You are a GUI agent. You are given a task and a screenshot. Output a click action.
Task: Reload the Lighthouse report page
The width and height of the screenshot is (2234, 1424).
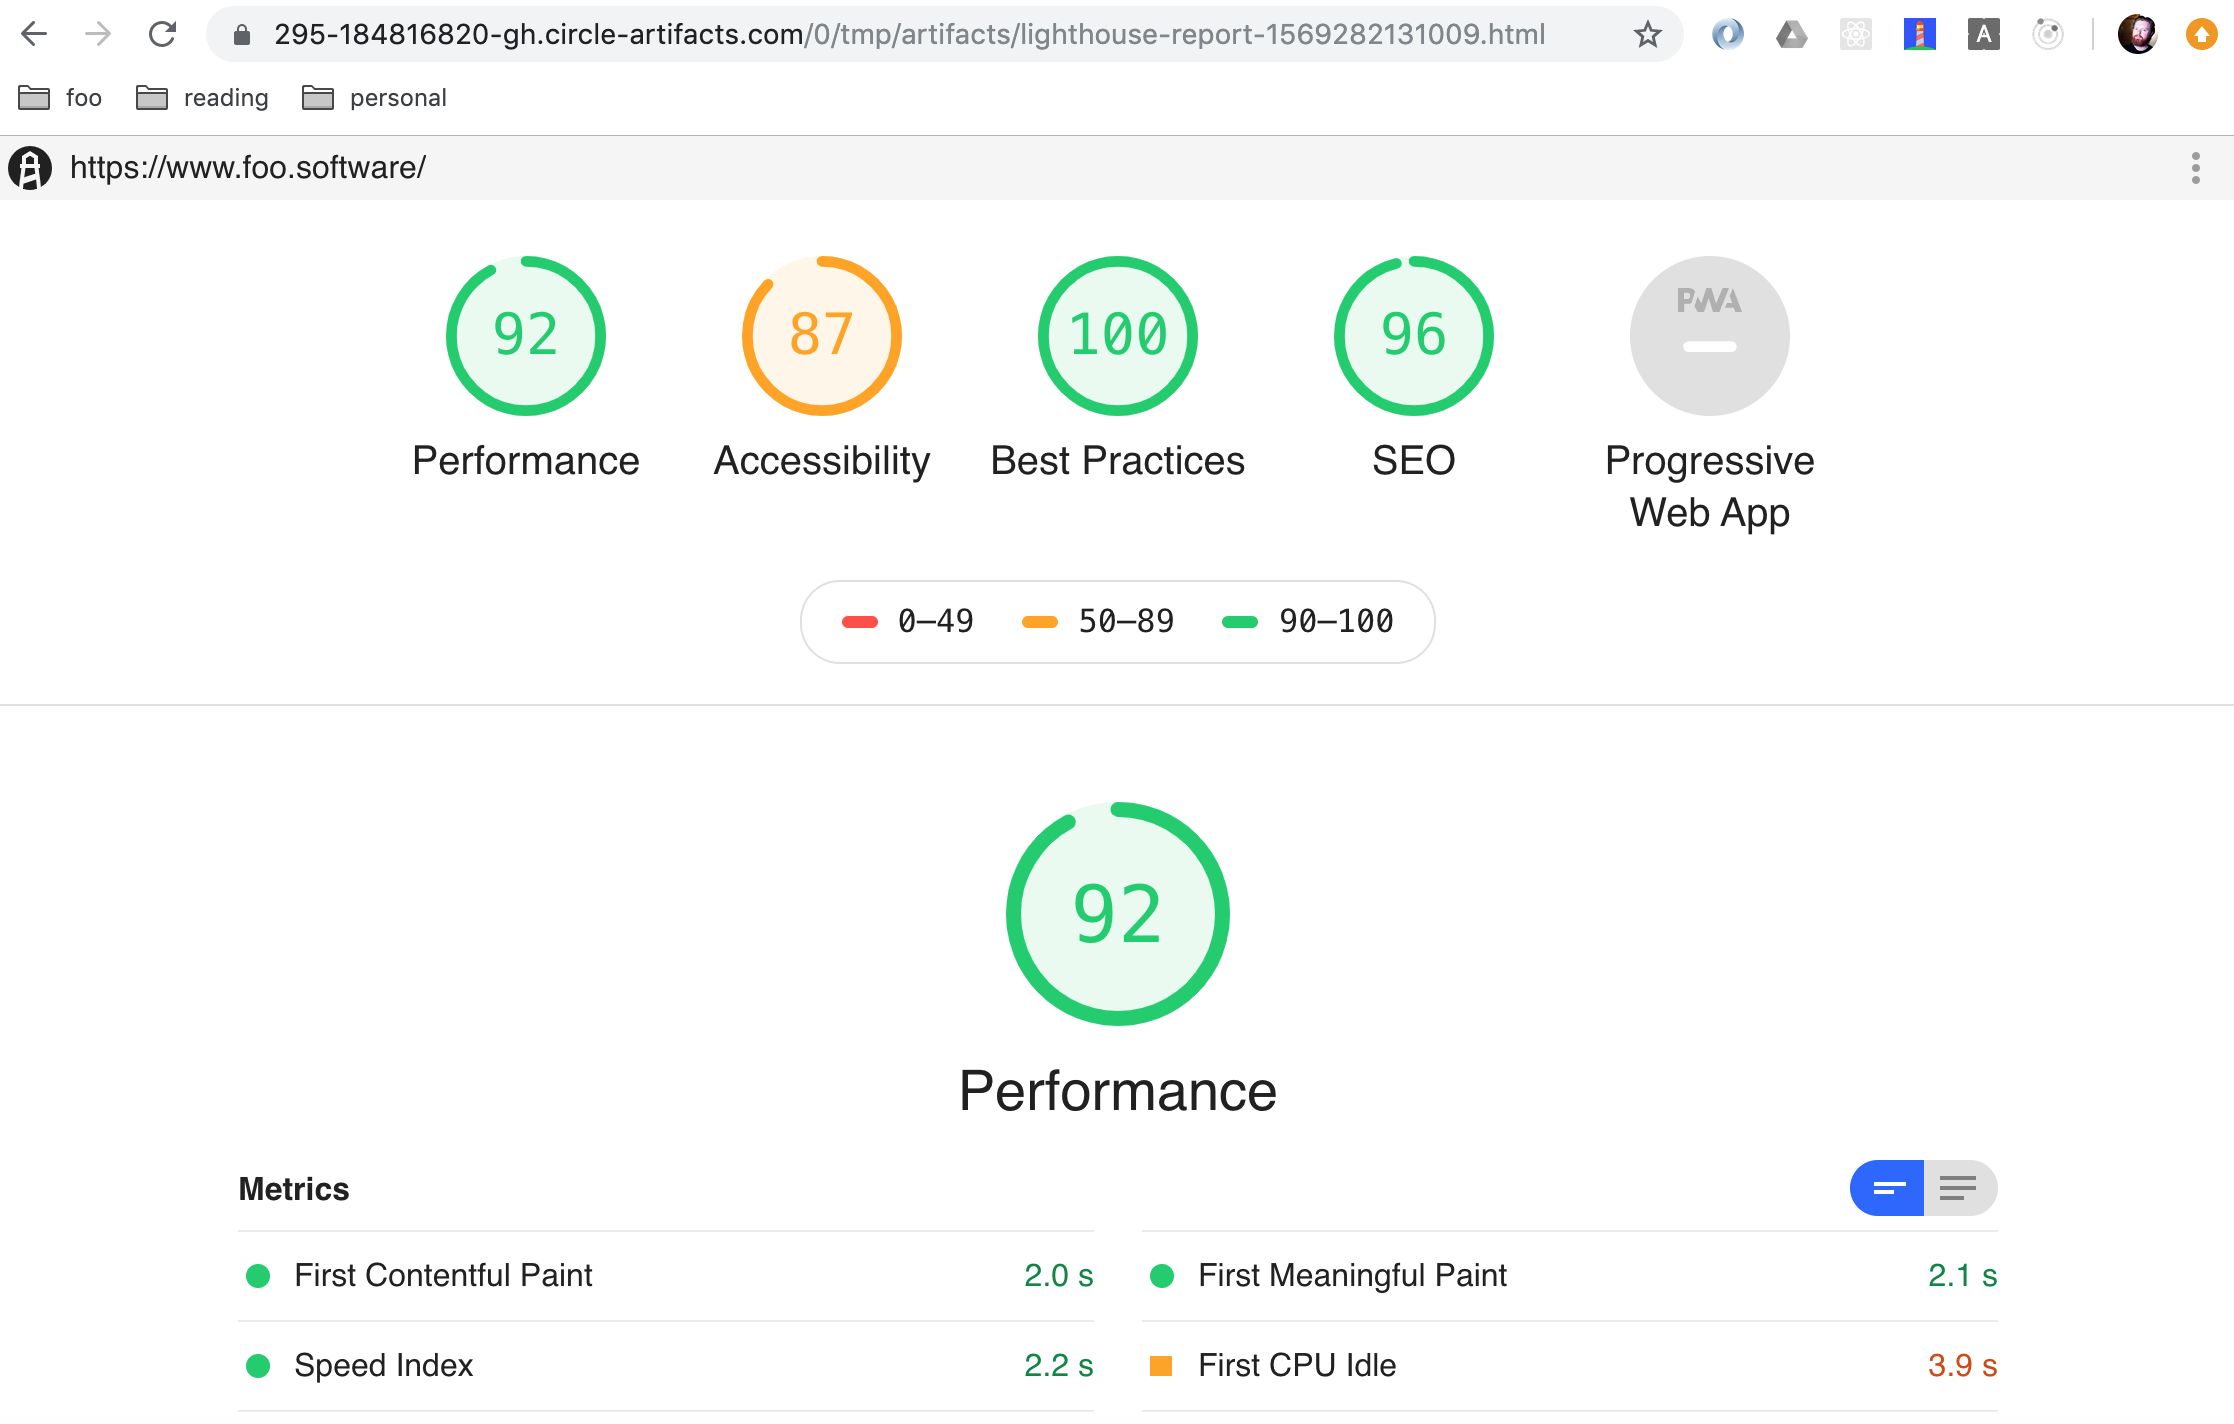coord(162,35)
